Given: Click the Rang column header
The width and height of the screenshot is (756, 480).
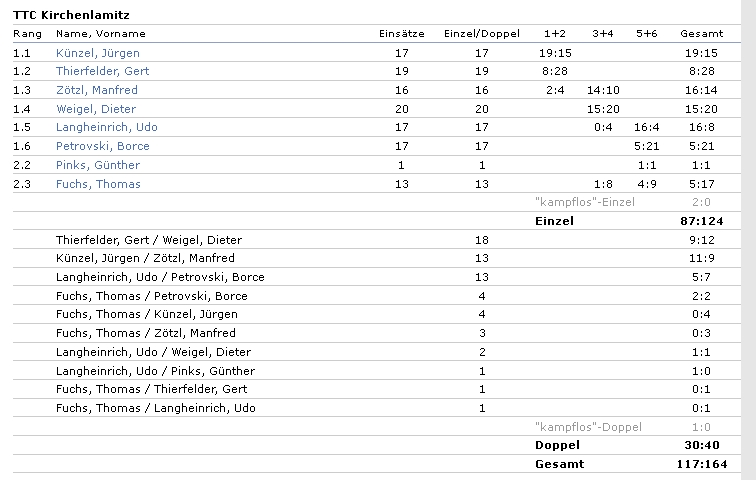Looking at the screenshot, I should point(27,34).
